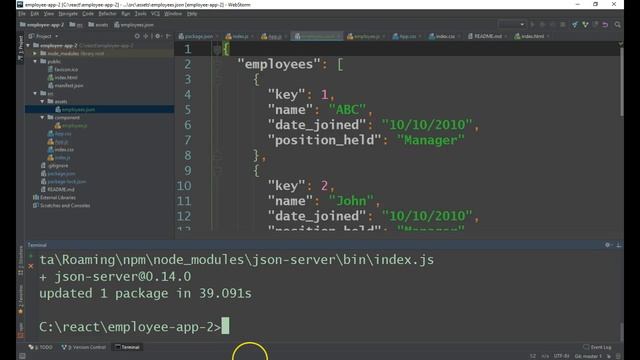Open the Project tool window side tab
Screen dimensions: 640x360
(20, 48)
